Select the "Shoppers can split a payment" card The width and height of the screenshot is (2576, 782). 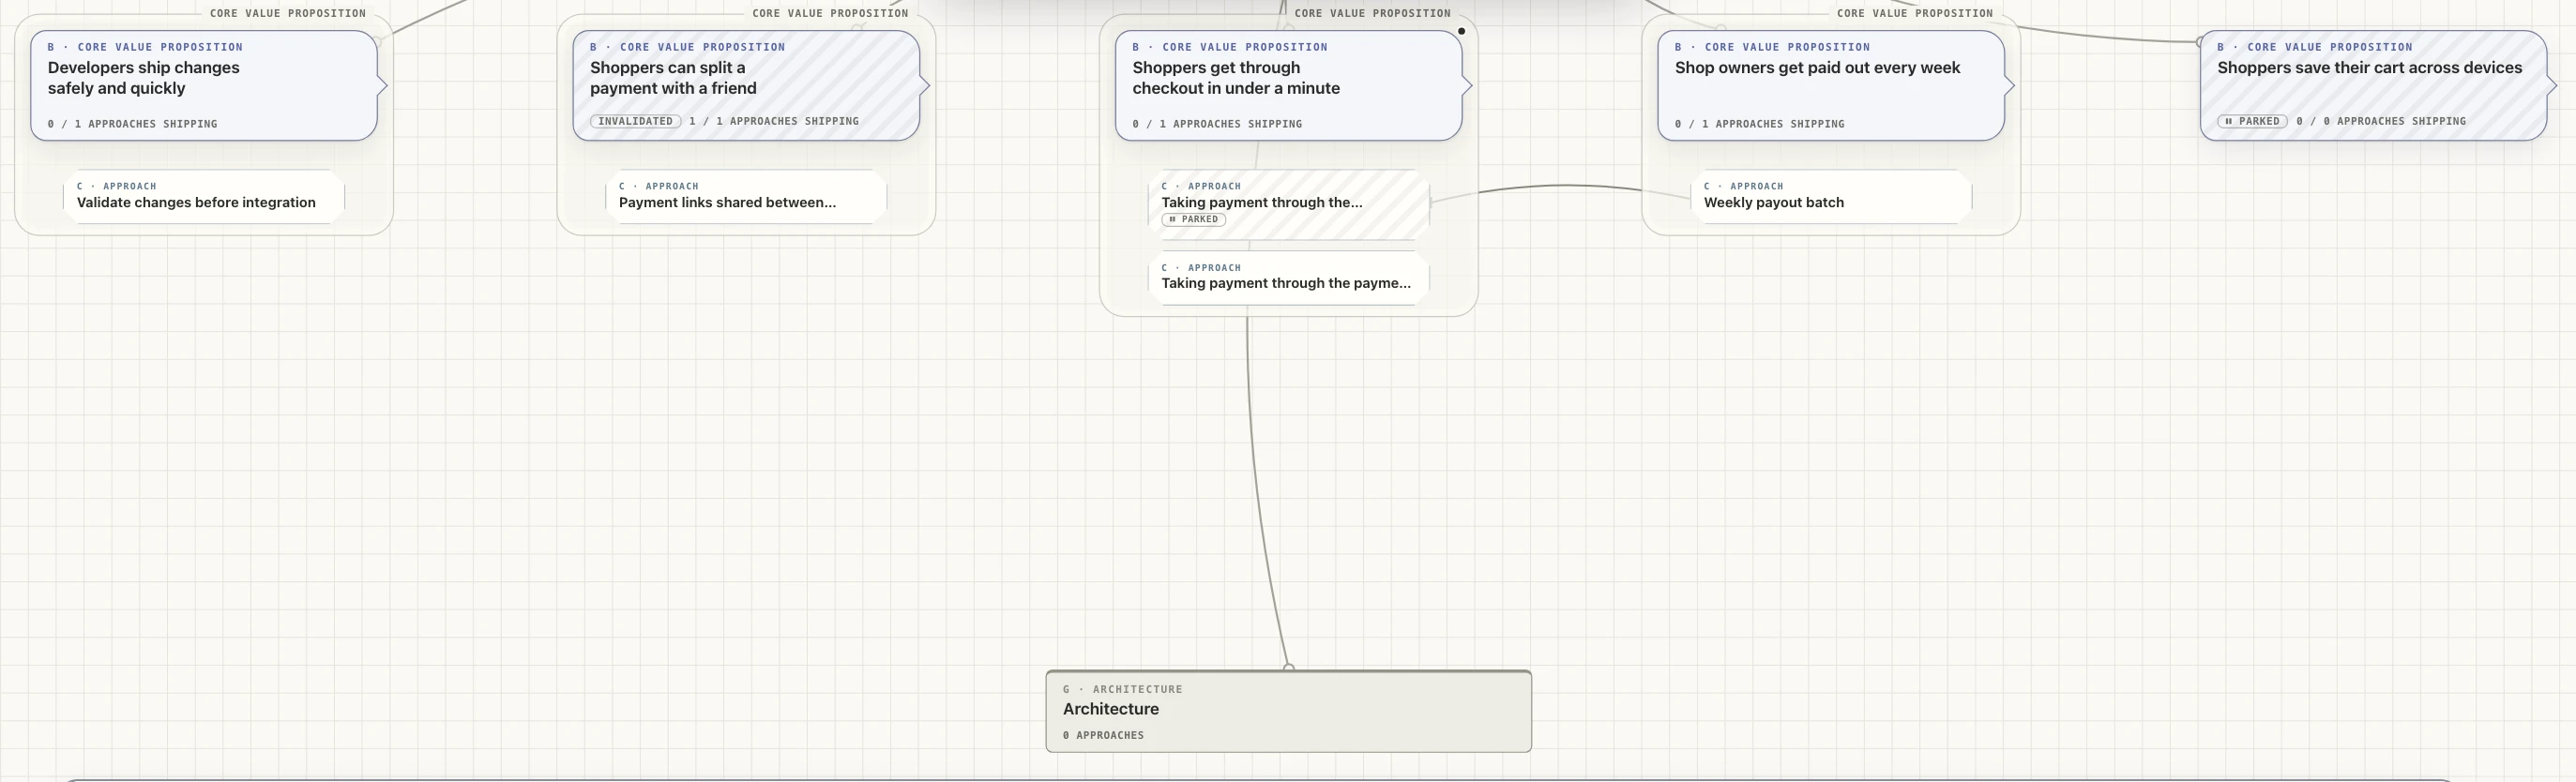[746, 85]
